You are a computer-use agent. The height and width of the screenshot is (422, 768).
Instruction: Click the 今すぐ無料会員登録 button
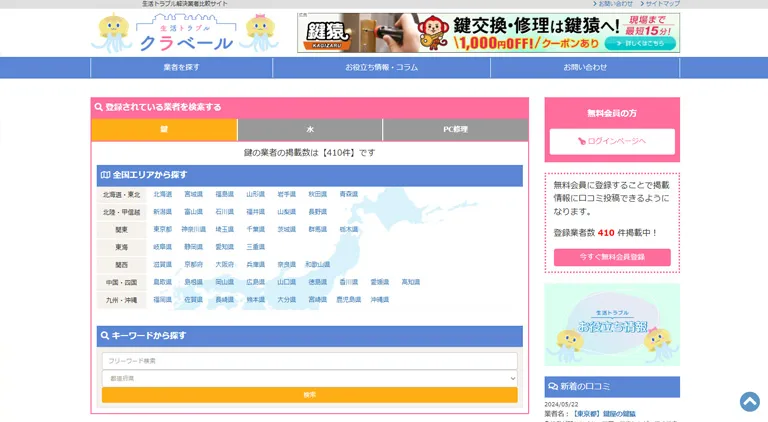612,257
